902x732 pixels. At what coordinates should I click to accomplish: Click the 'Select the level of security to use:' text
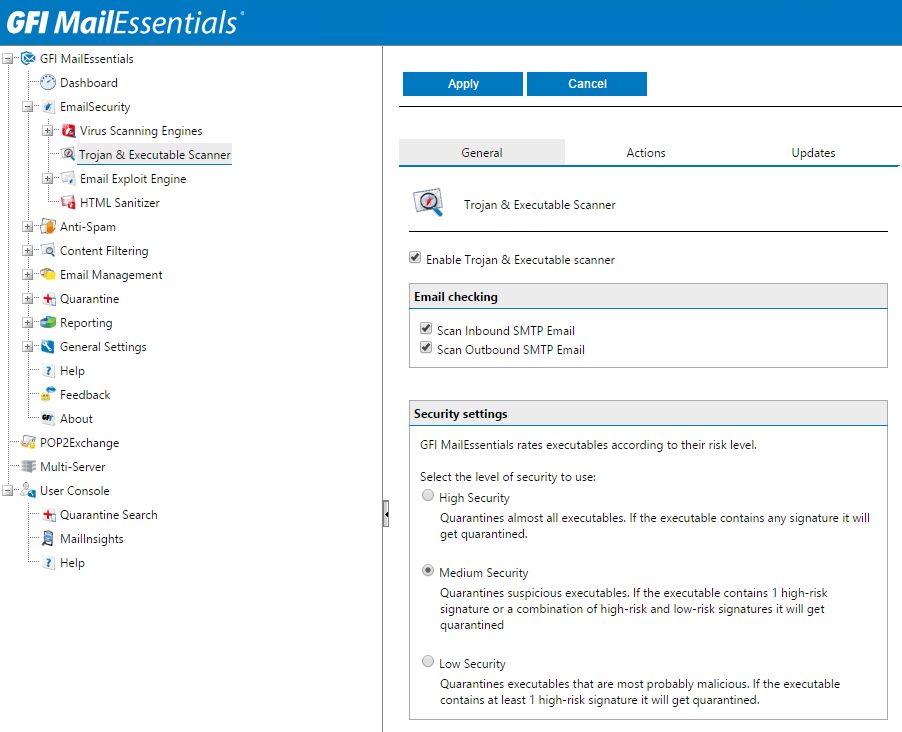coord(508,476)
